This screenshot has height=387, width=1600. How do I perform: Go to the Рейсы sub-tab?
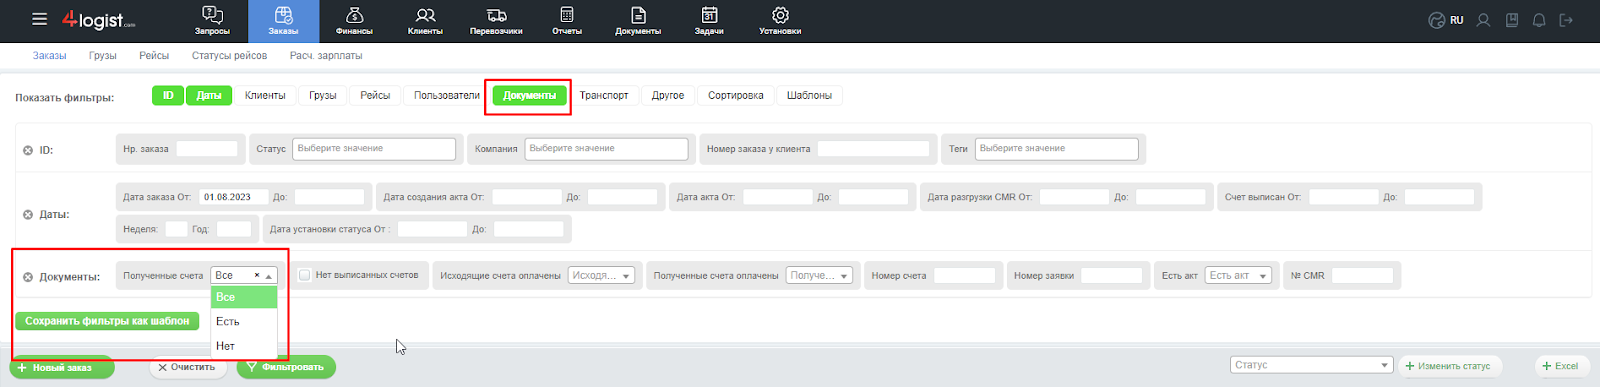154,56
